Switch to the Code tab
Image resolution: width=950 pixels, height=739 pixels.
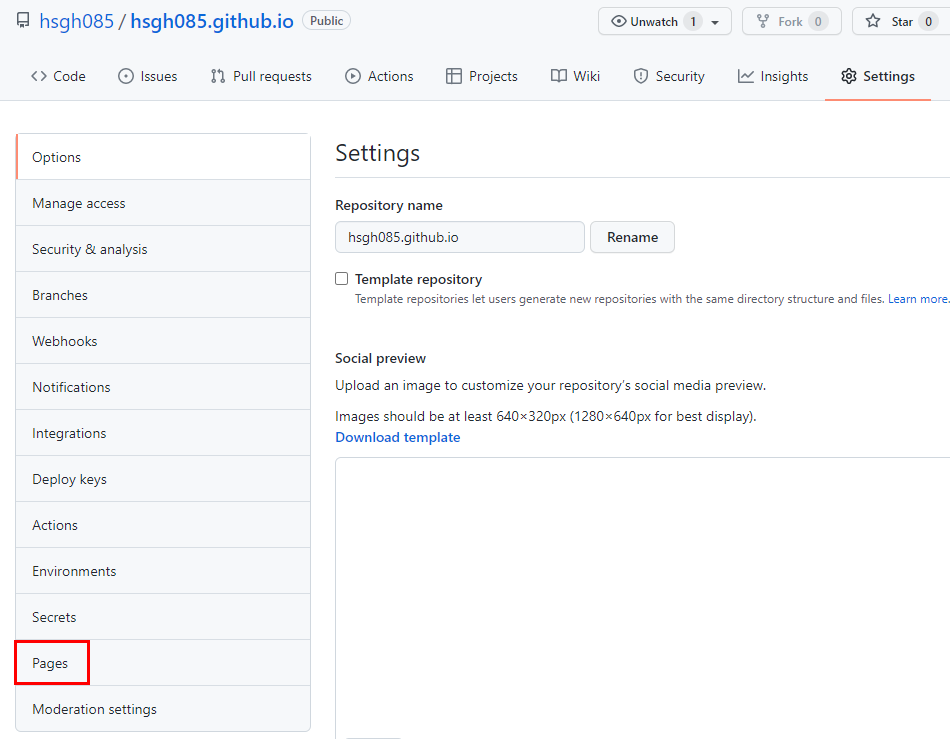tap(58, 76)
